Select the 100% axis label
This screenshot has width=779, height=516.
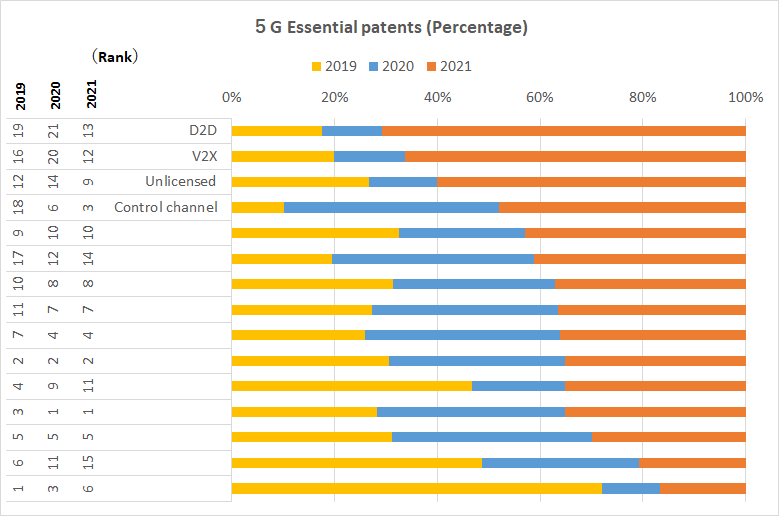point(745,97)
